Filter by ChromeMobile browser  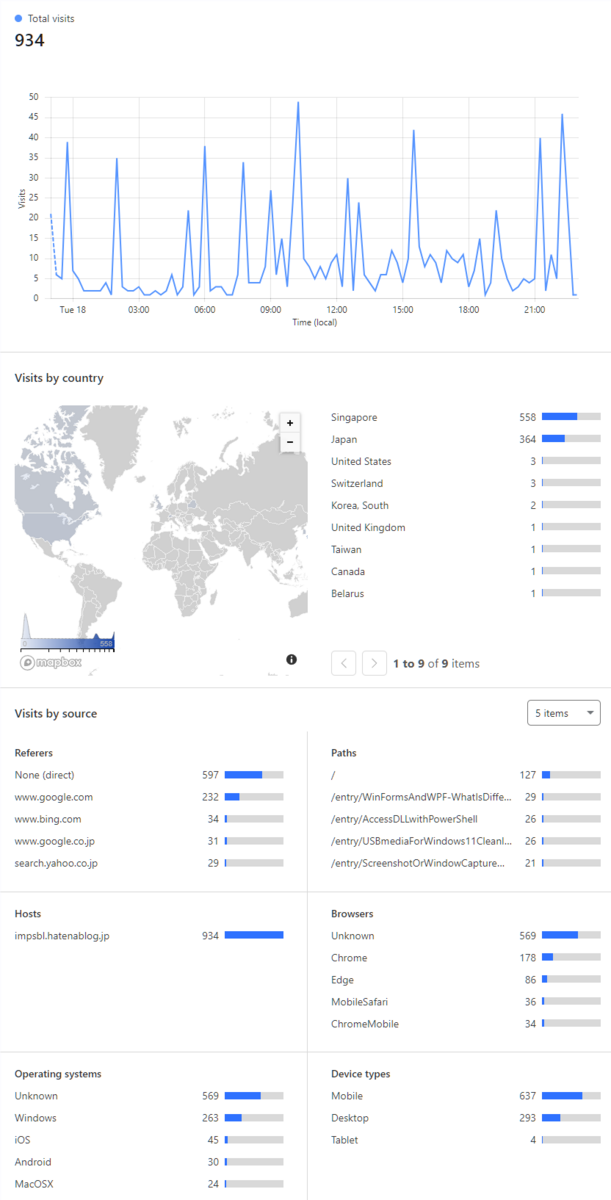pos(466,1024)
